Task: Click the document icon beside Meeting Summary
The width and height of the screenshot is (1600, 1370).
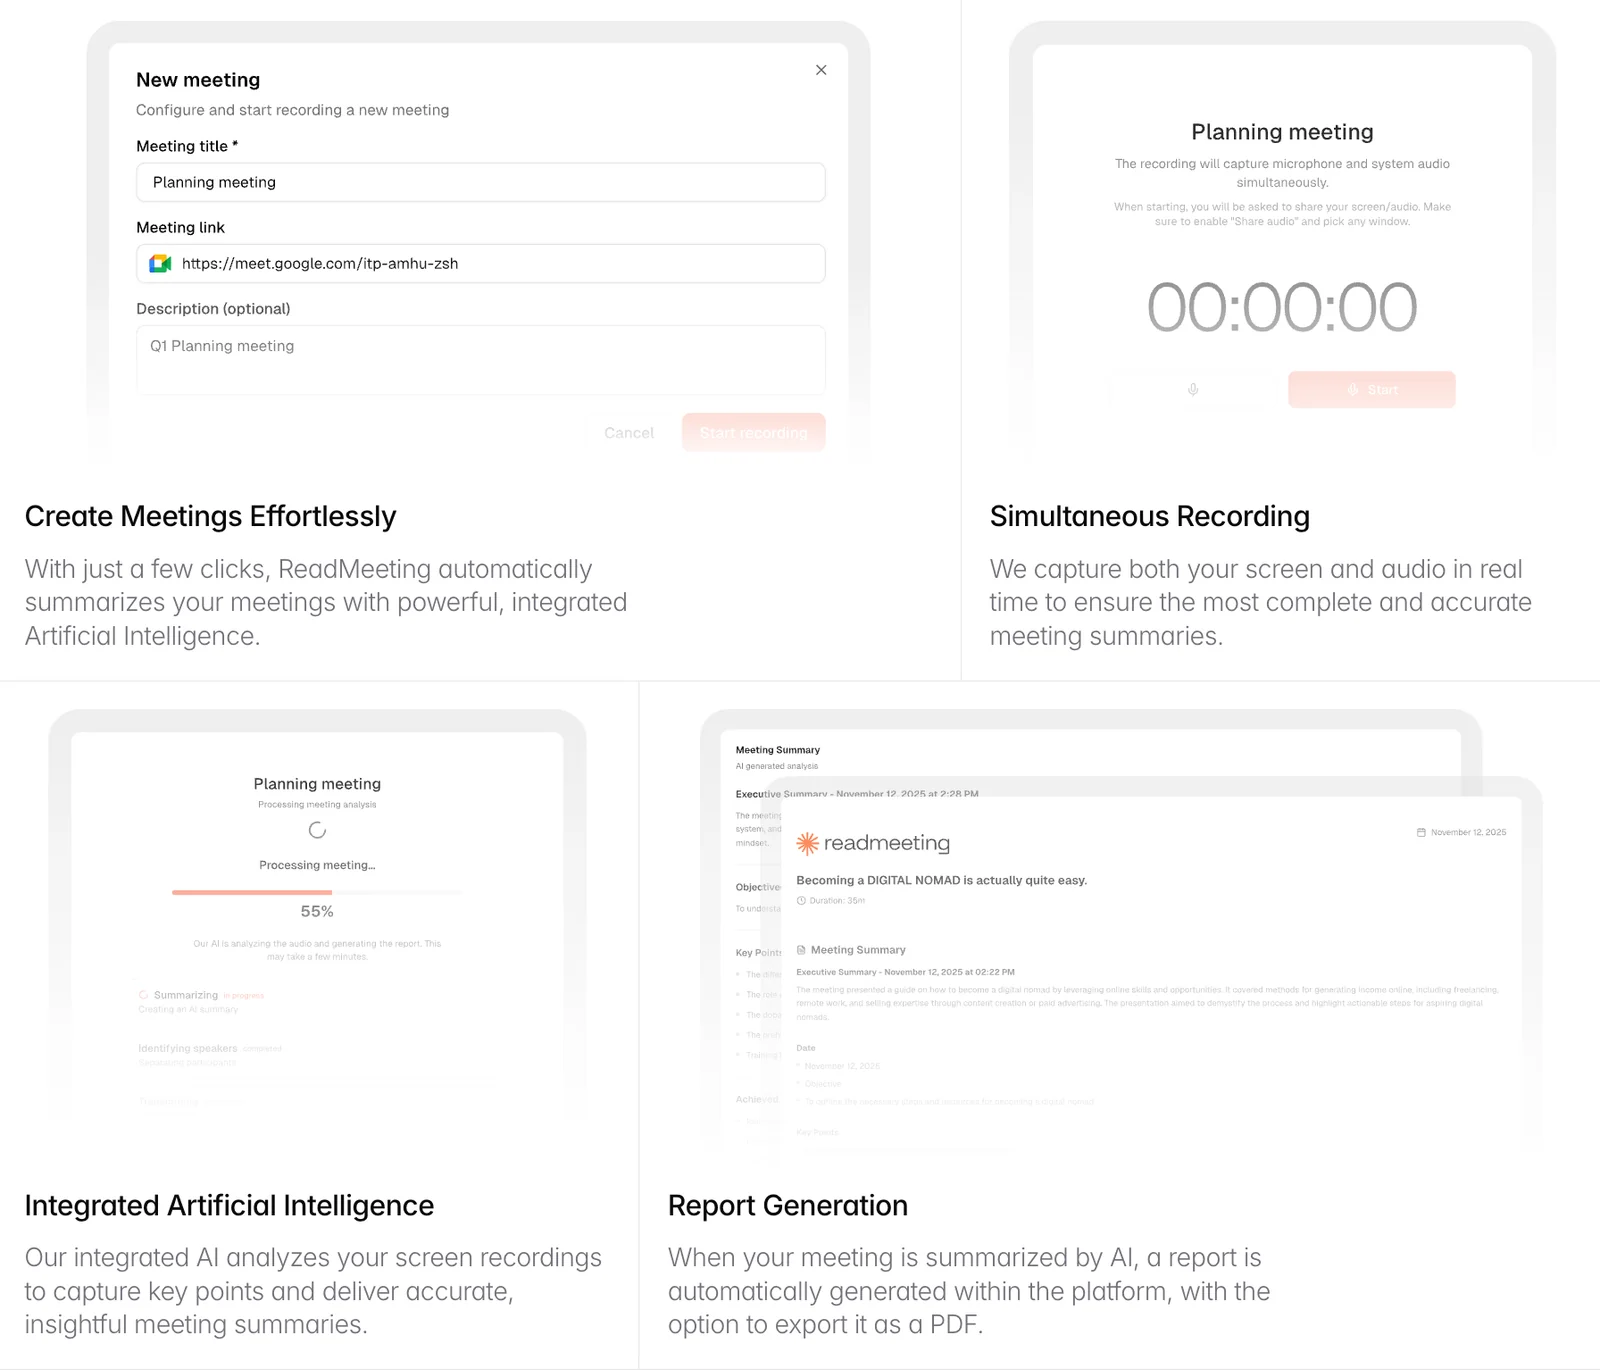Action: tap(801, 950)
